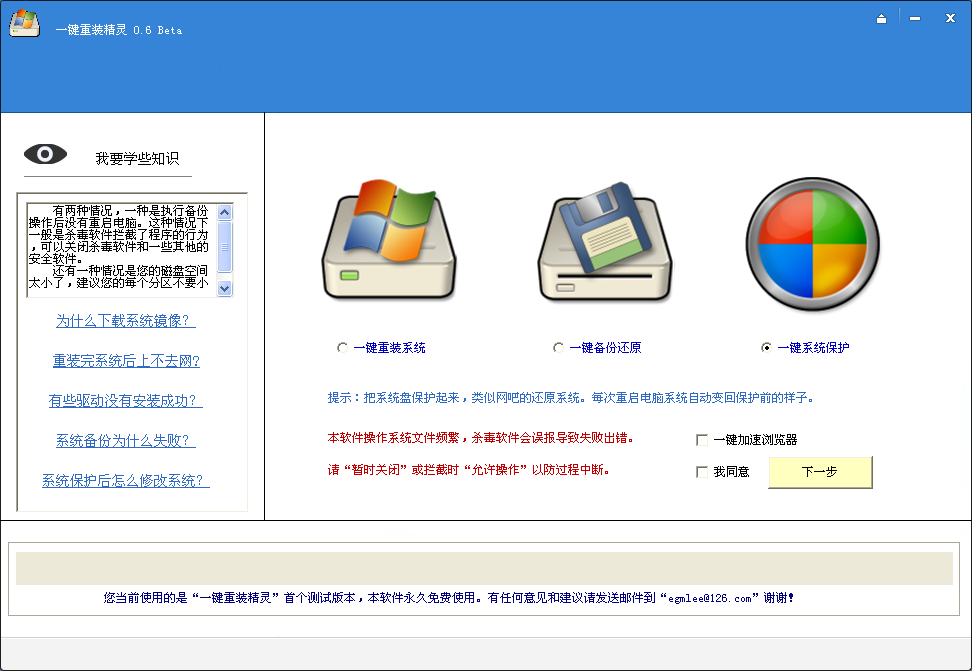Click the 下一步 button
Viewport: 972px width, 671px height.
[x=820, y=472]
